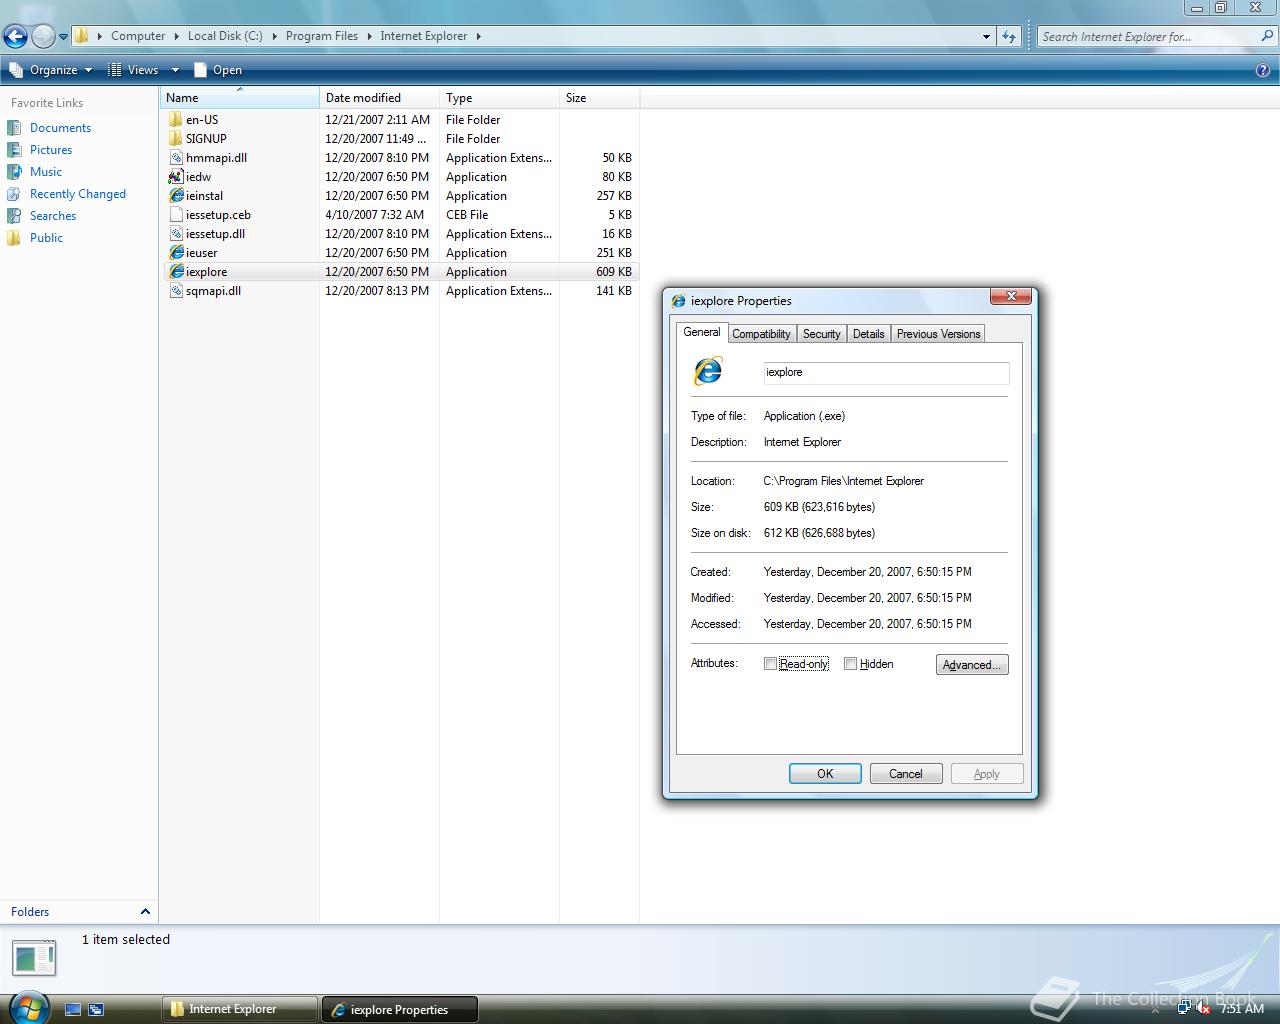The image size is (1280, 1024).
Task: Click the taskbar clock 7:51 AM
Action: click(x=1242, y=1009)
